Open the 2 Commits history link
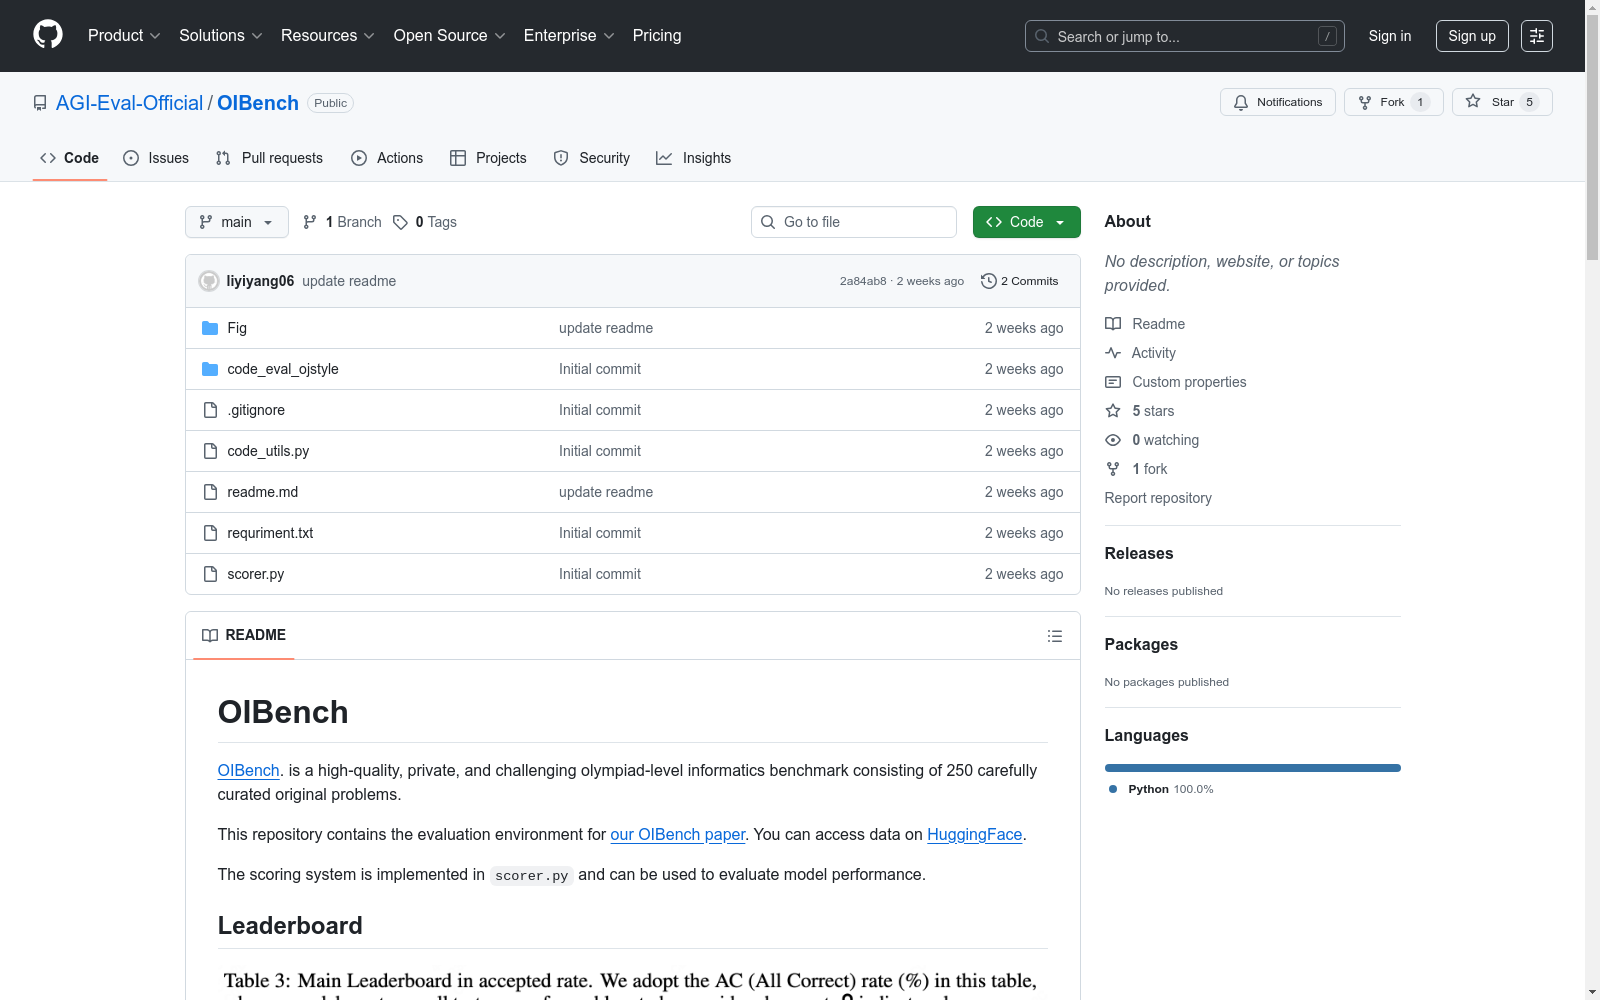This screenshot has width=1600, height=1000. point(1020,281)
